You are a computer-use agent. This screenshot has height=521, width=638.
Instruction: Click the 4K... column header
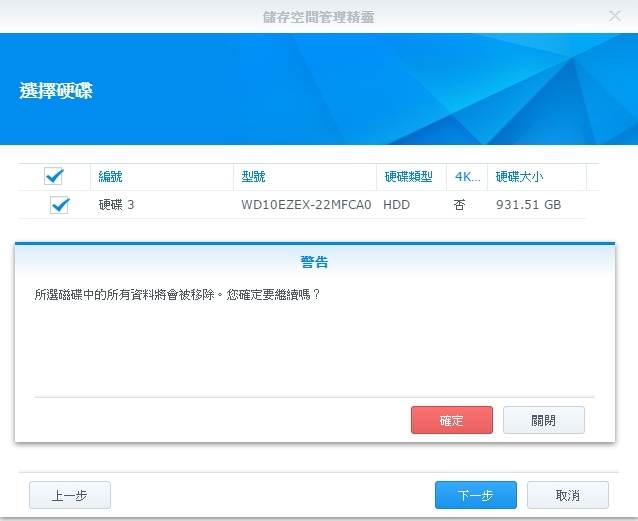467,177
